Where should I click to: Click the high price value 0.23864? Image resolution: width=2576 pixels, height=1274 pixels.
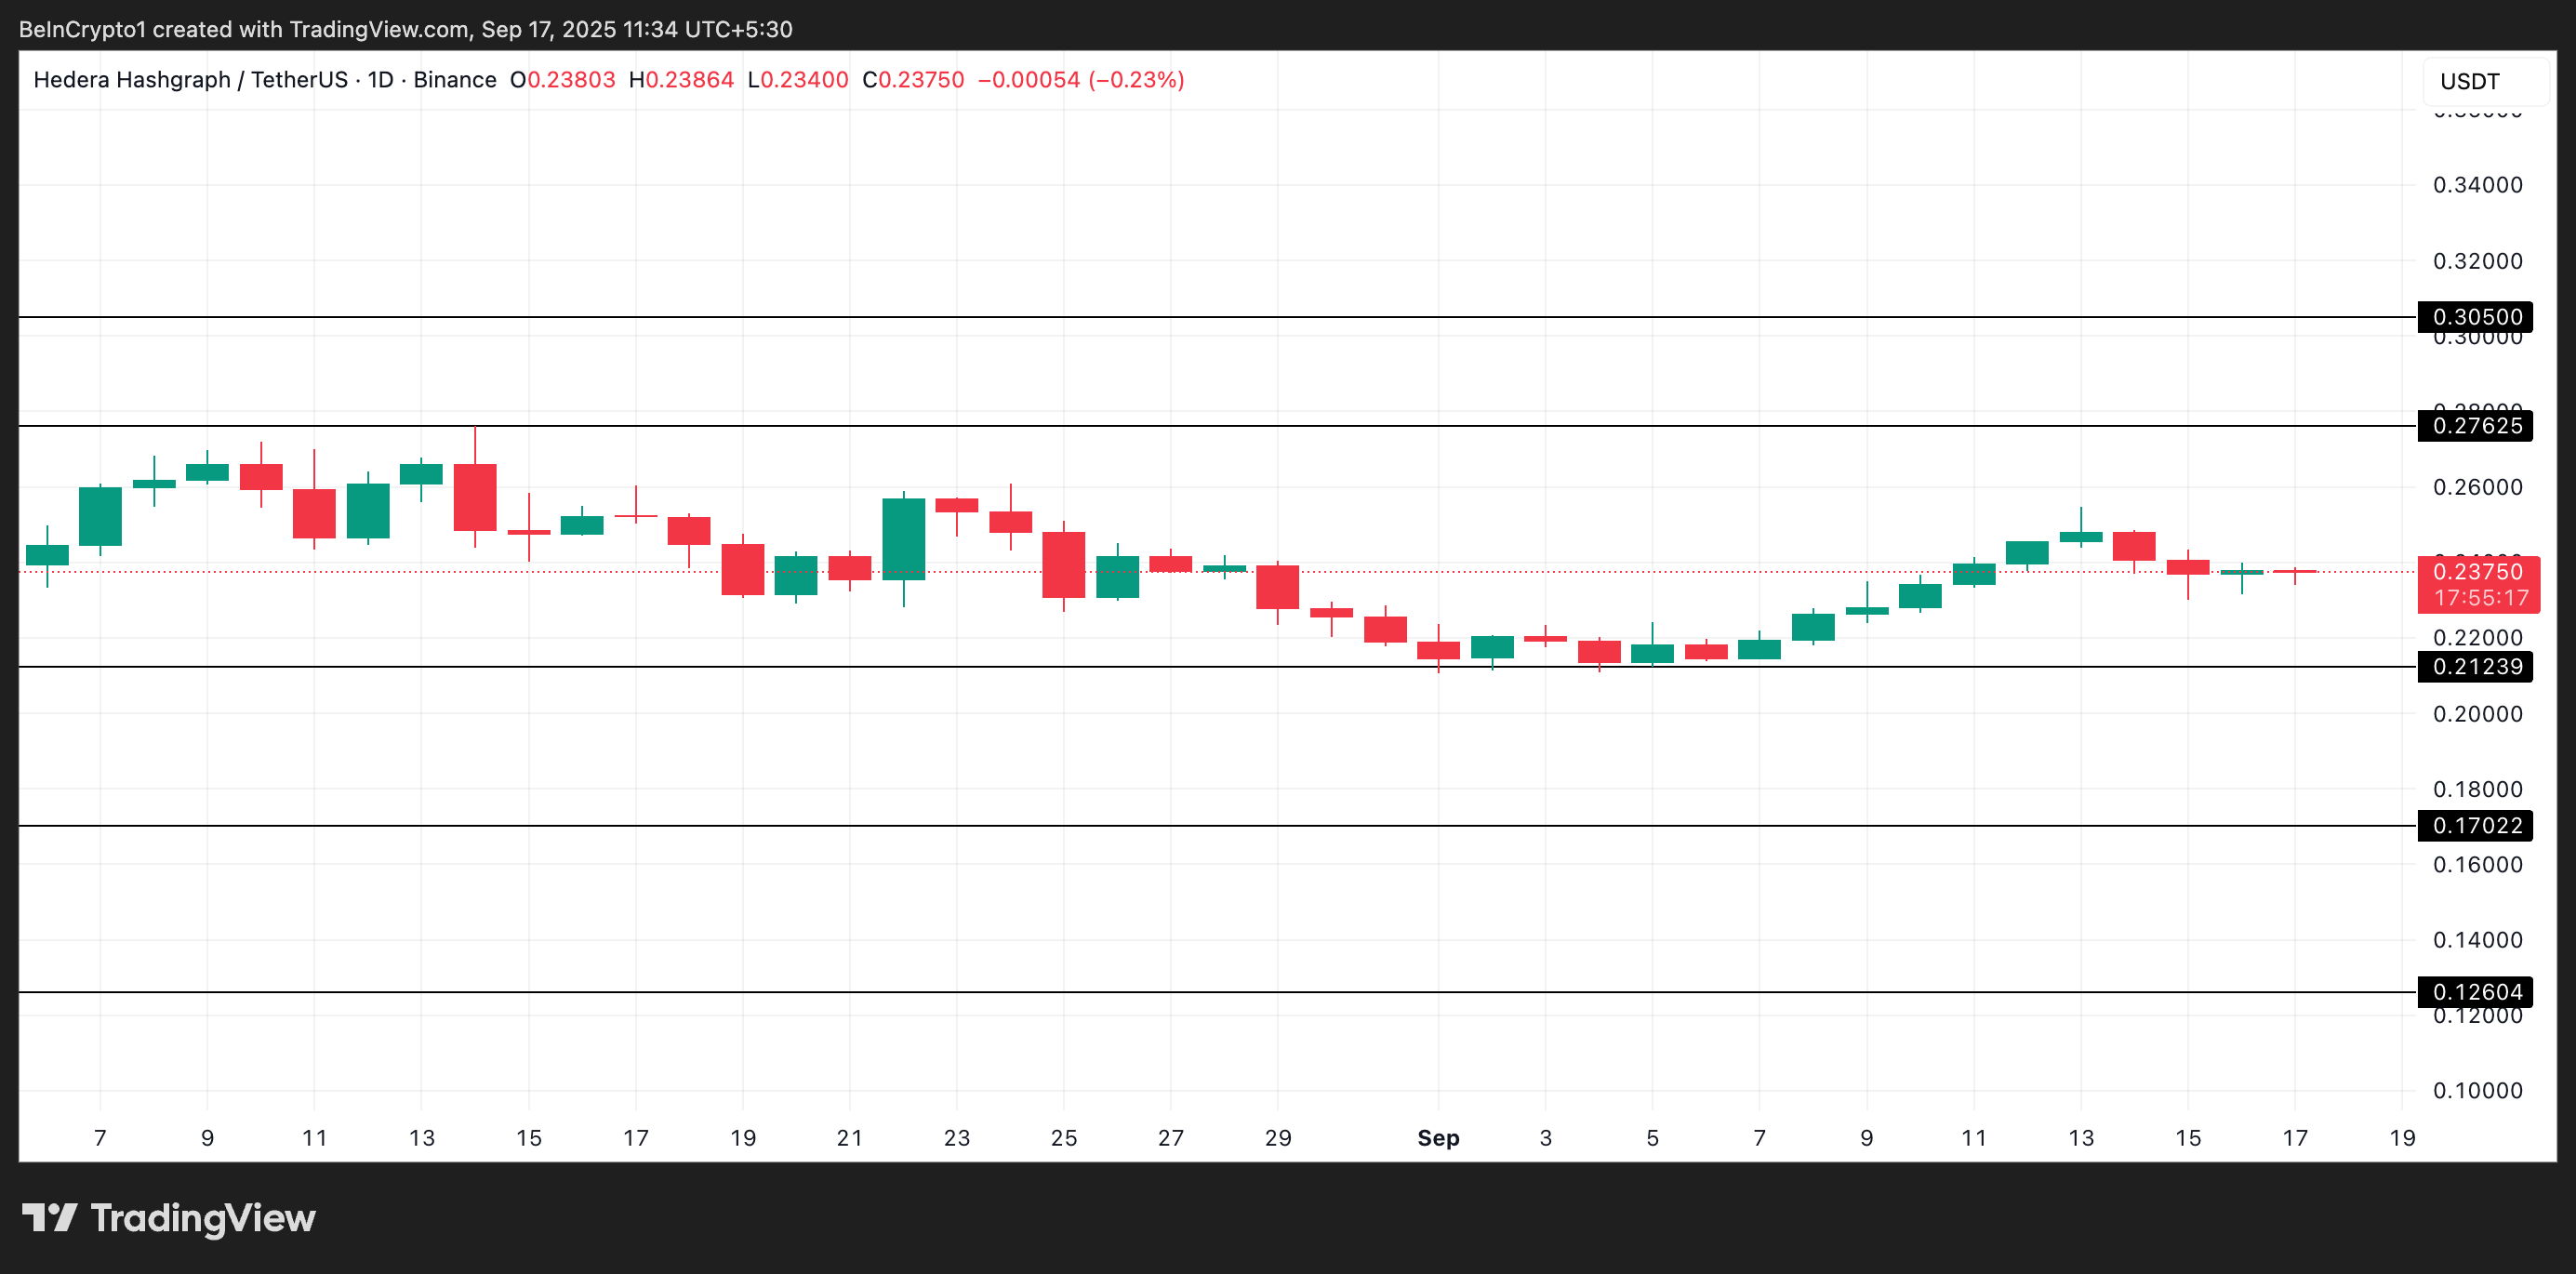coord(690,79)
